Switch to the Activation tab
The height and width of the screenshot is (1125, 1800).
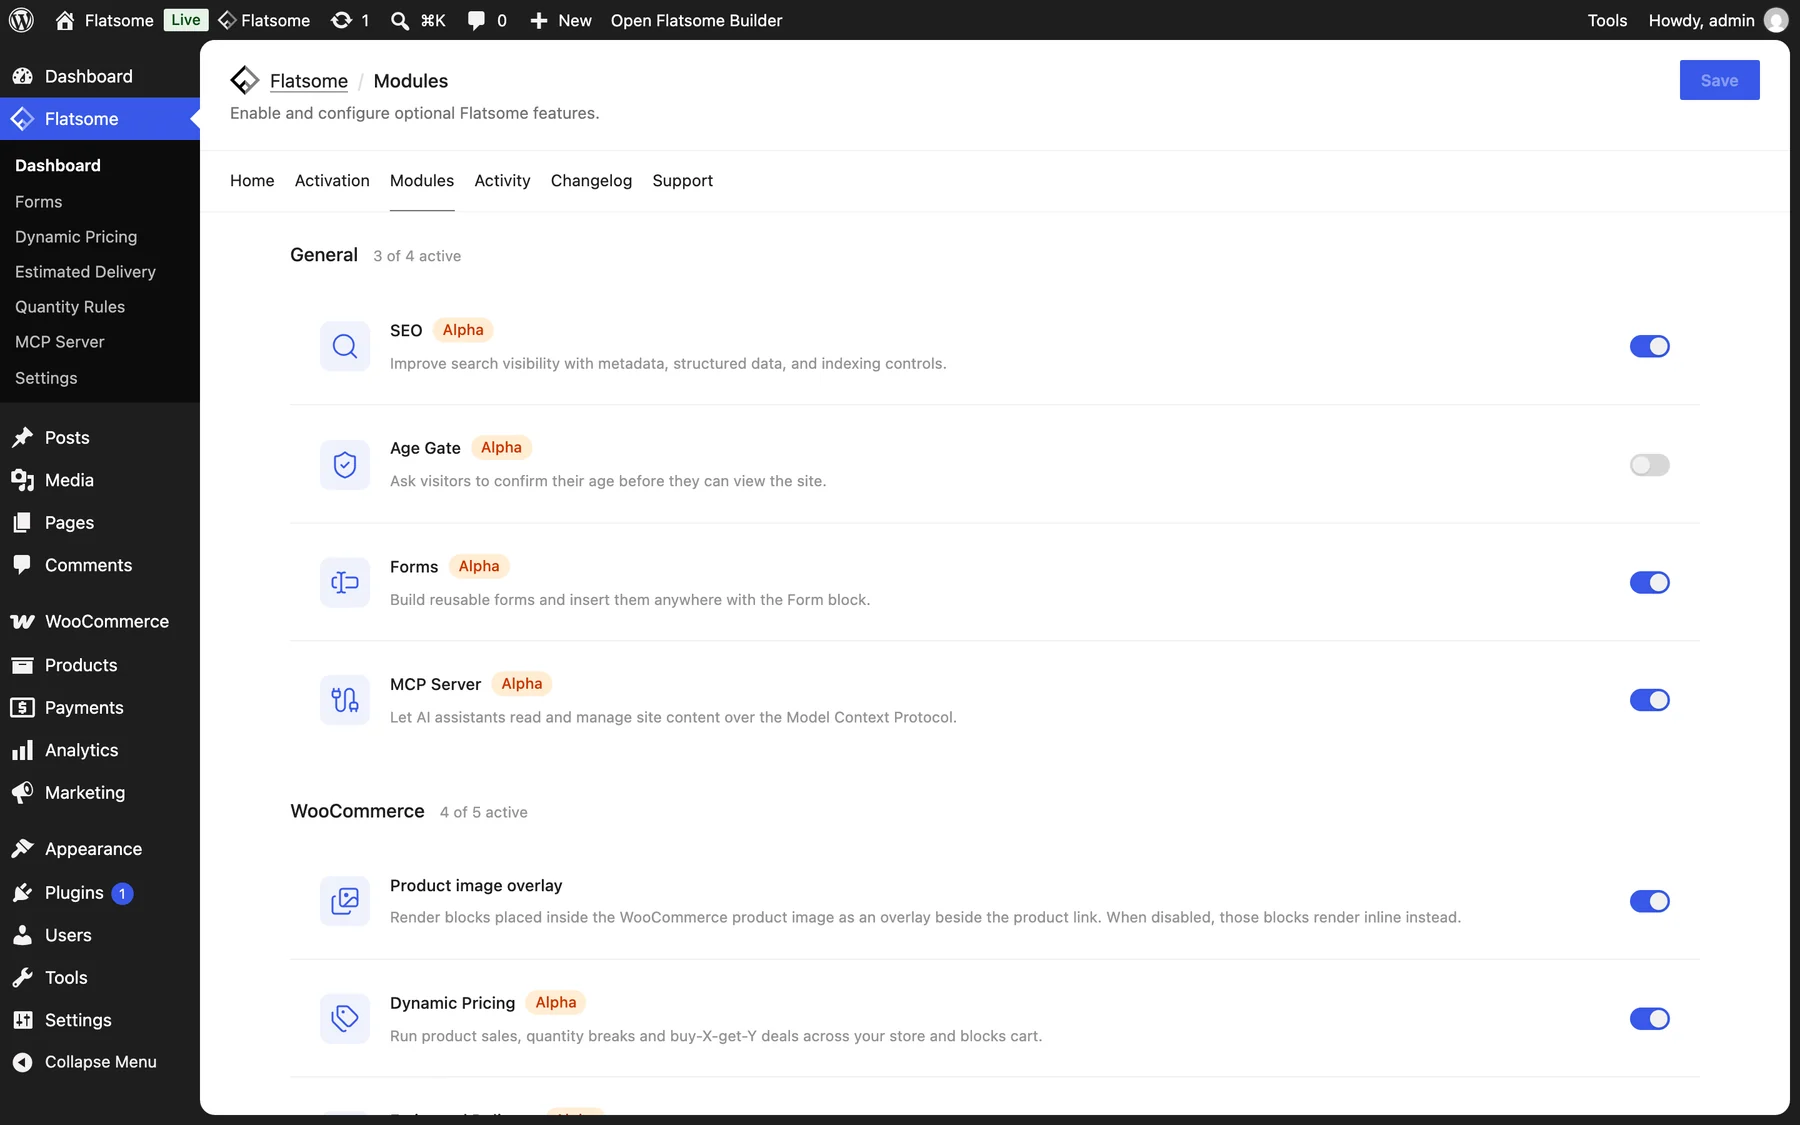332,181
